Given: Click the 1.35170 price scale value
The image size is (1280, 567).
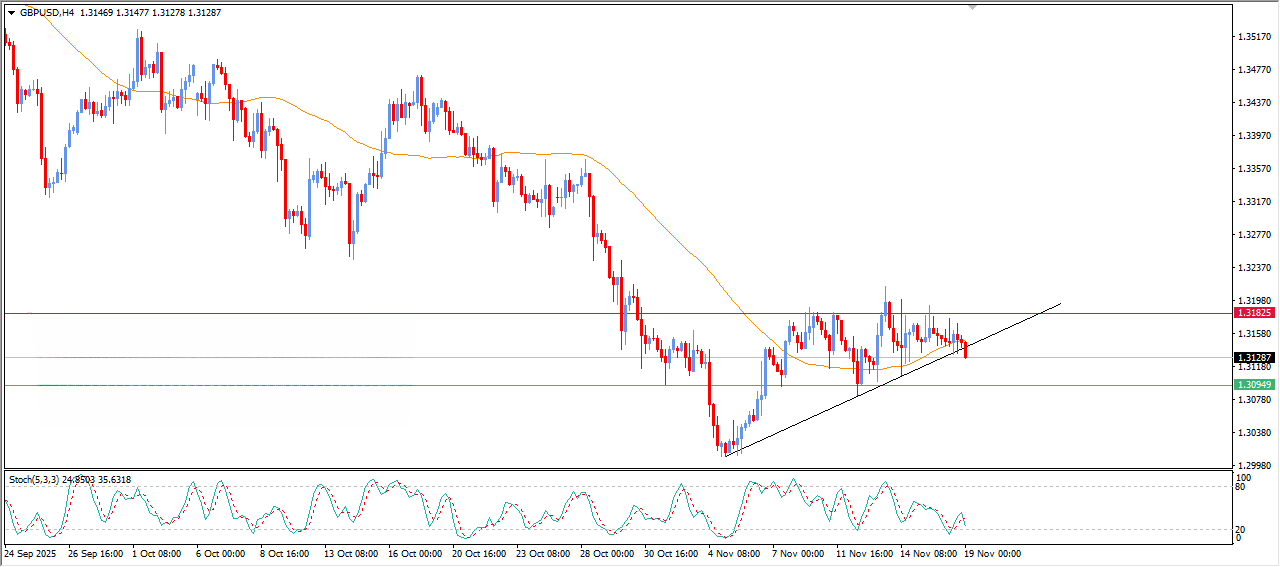Looking at the screenshot, I should (x=1254, y=37).
